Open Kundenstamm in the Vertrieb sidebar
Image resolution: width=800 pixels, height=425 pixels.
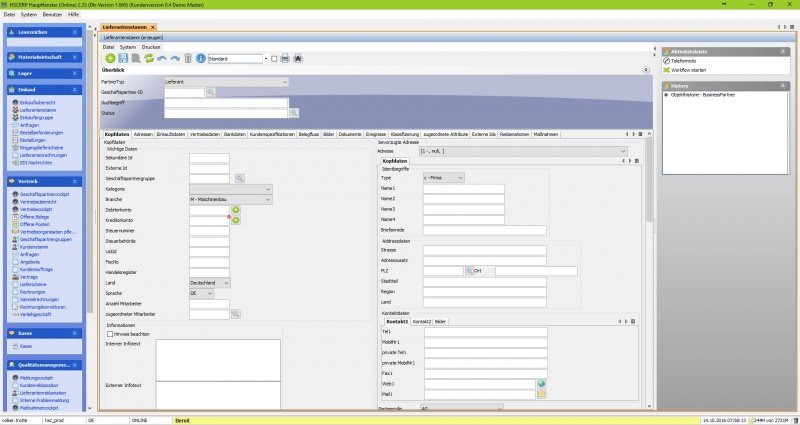[35, 246]
